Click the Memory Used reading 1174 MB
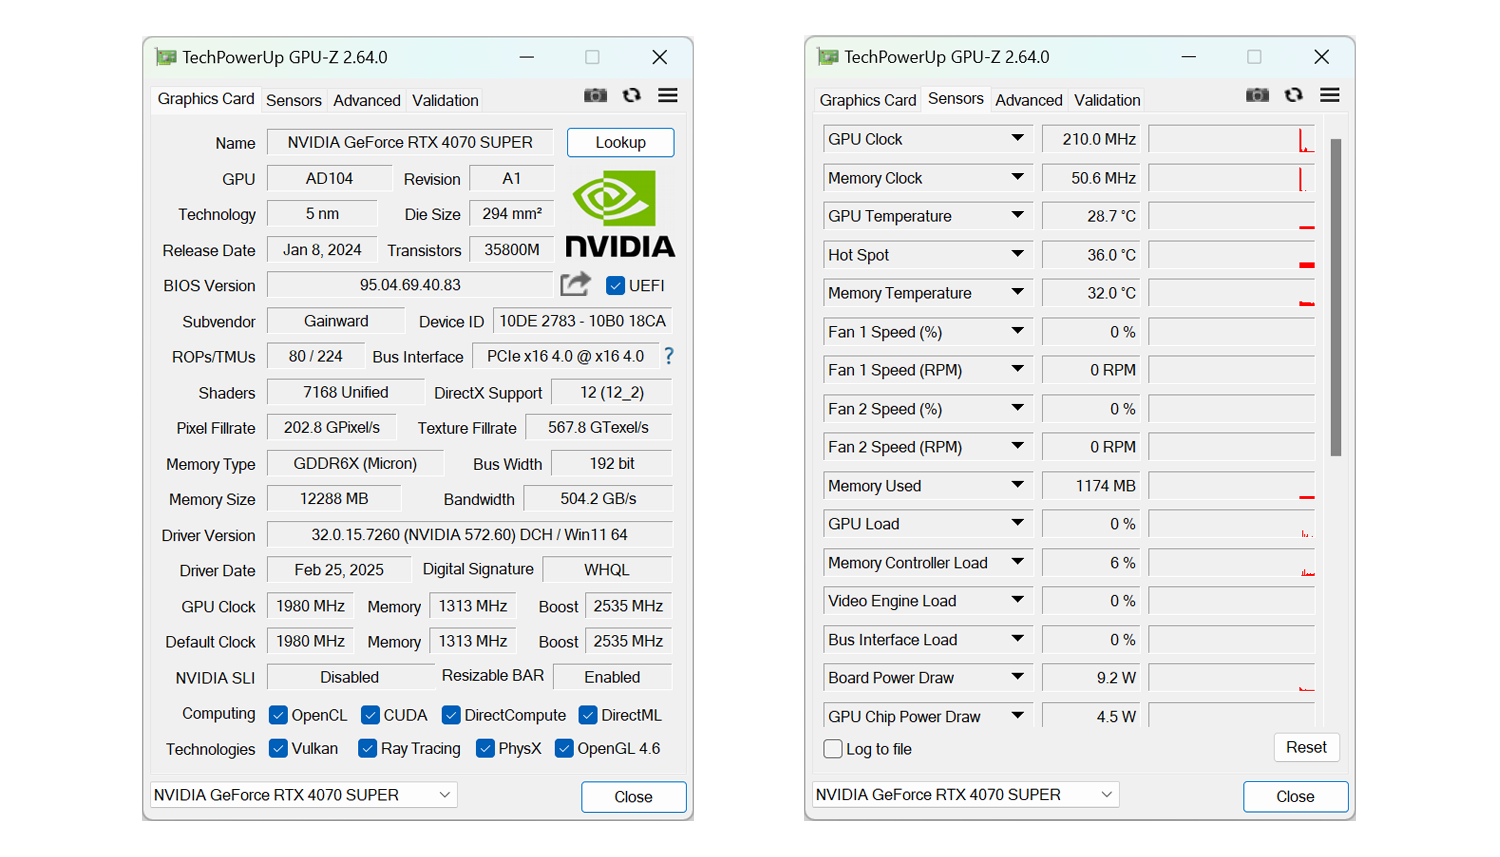Viewport: 1500px width, 857px height. pyautogui.click(x=1091, y=486)
